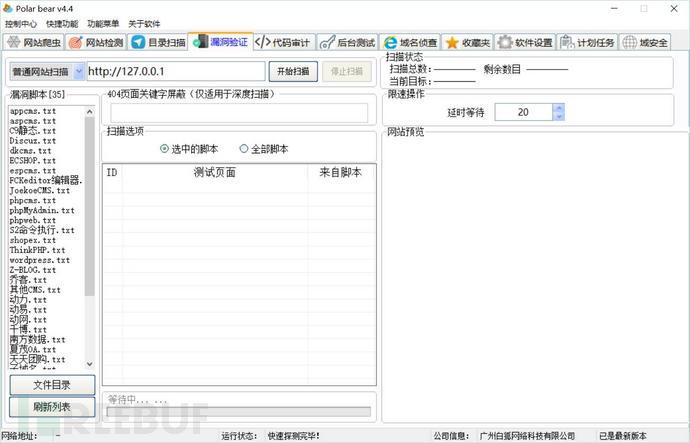Click the 计划任务 clipboard icon
The image size is (690, 443).
coord(567,42)
